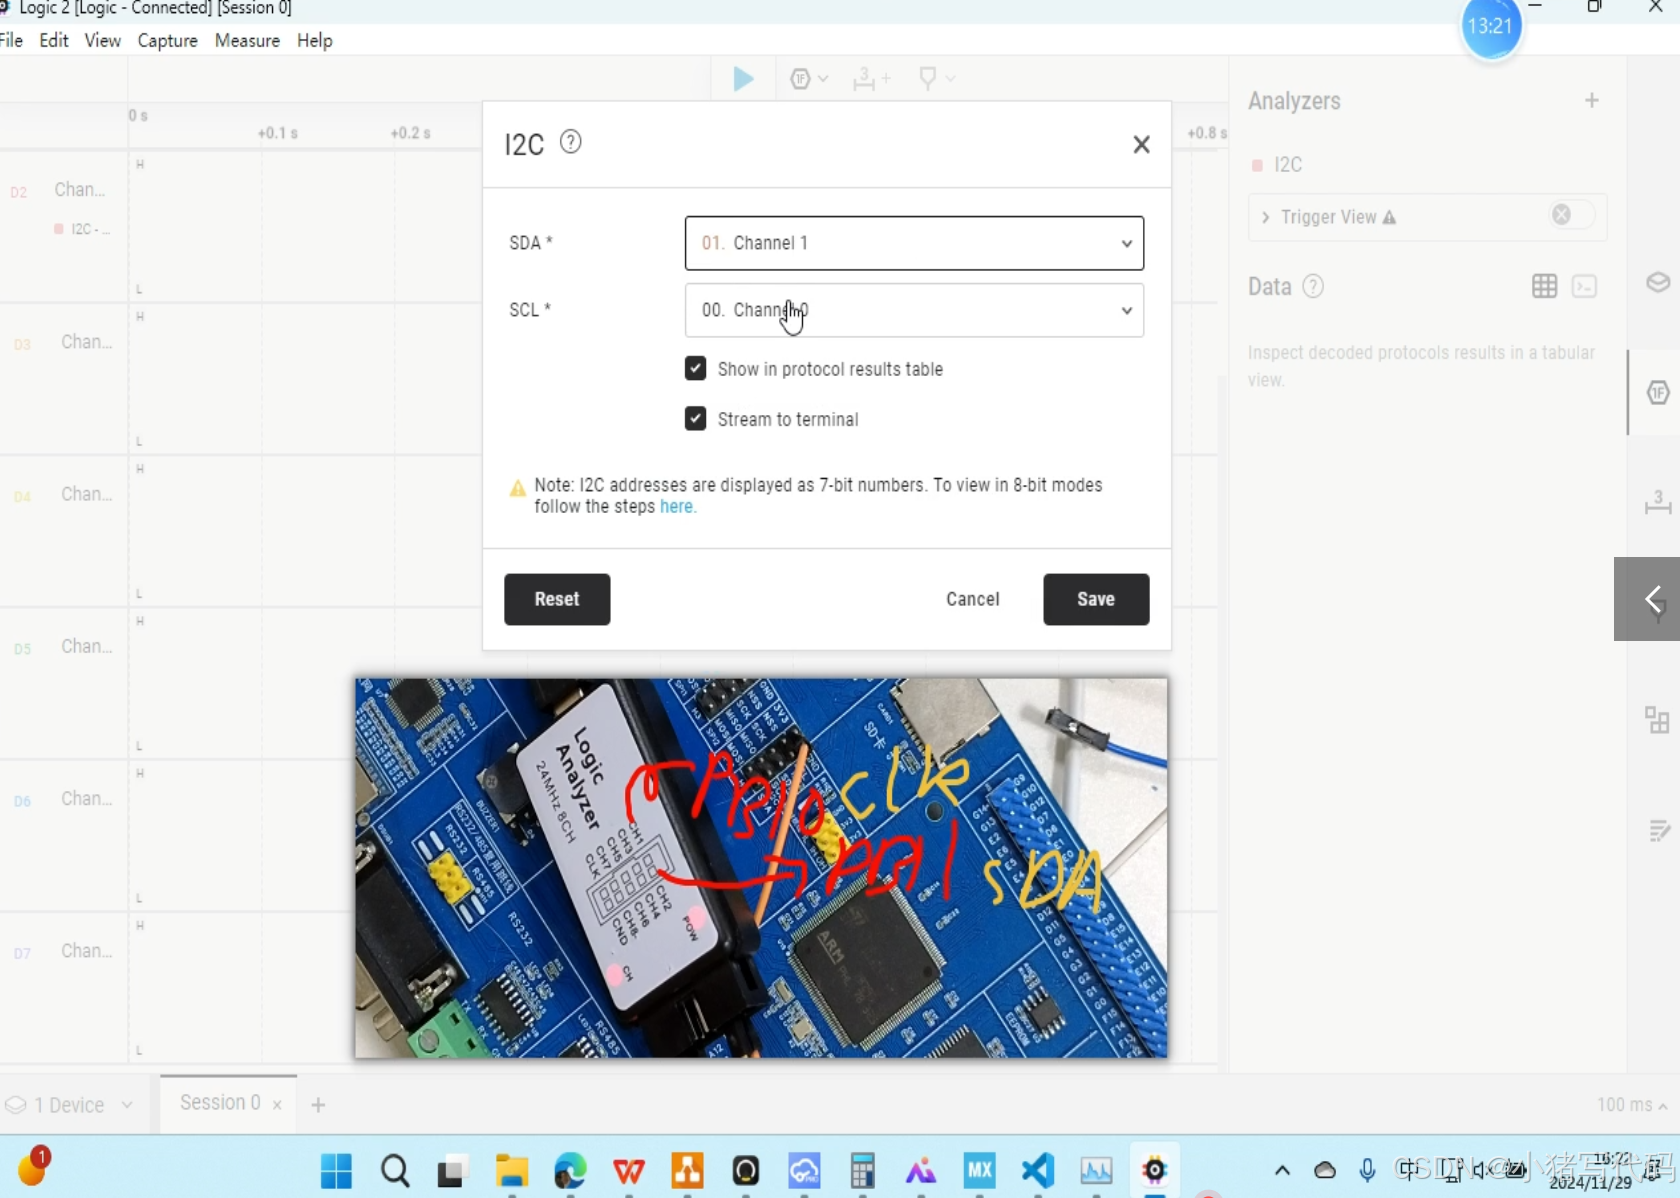Click the here link in the note
The width and height of the screenshot is (1680, 1198).
click(677, 507)
